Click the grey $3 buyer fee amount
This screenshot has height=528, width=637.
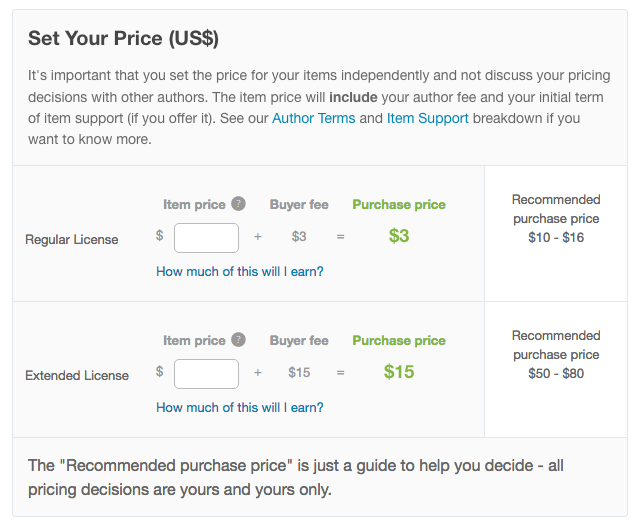click(299, 236)
